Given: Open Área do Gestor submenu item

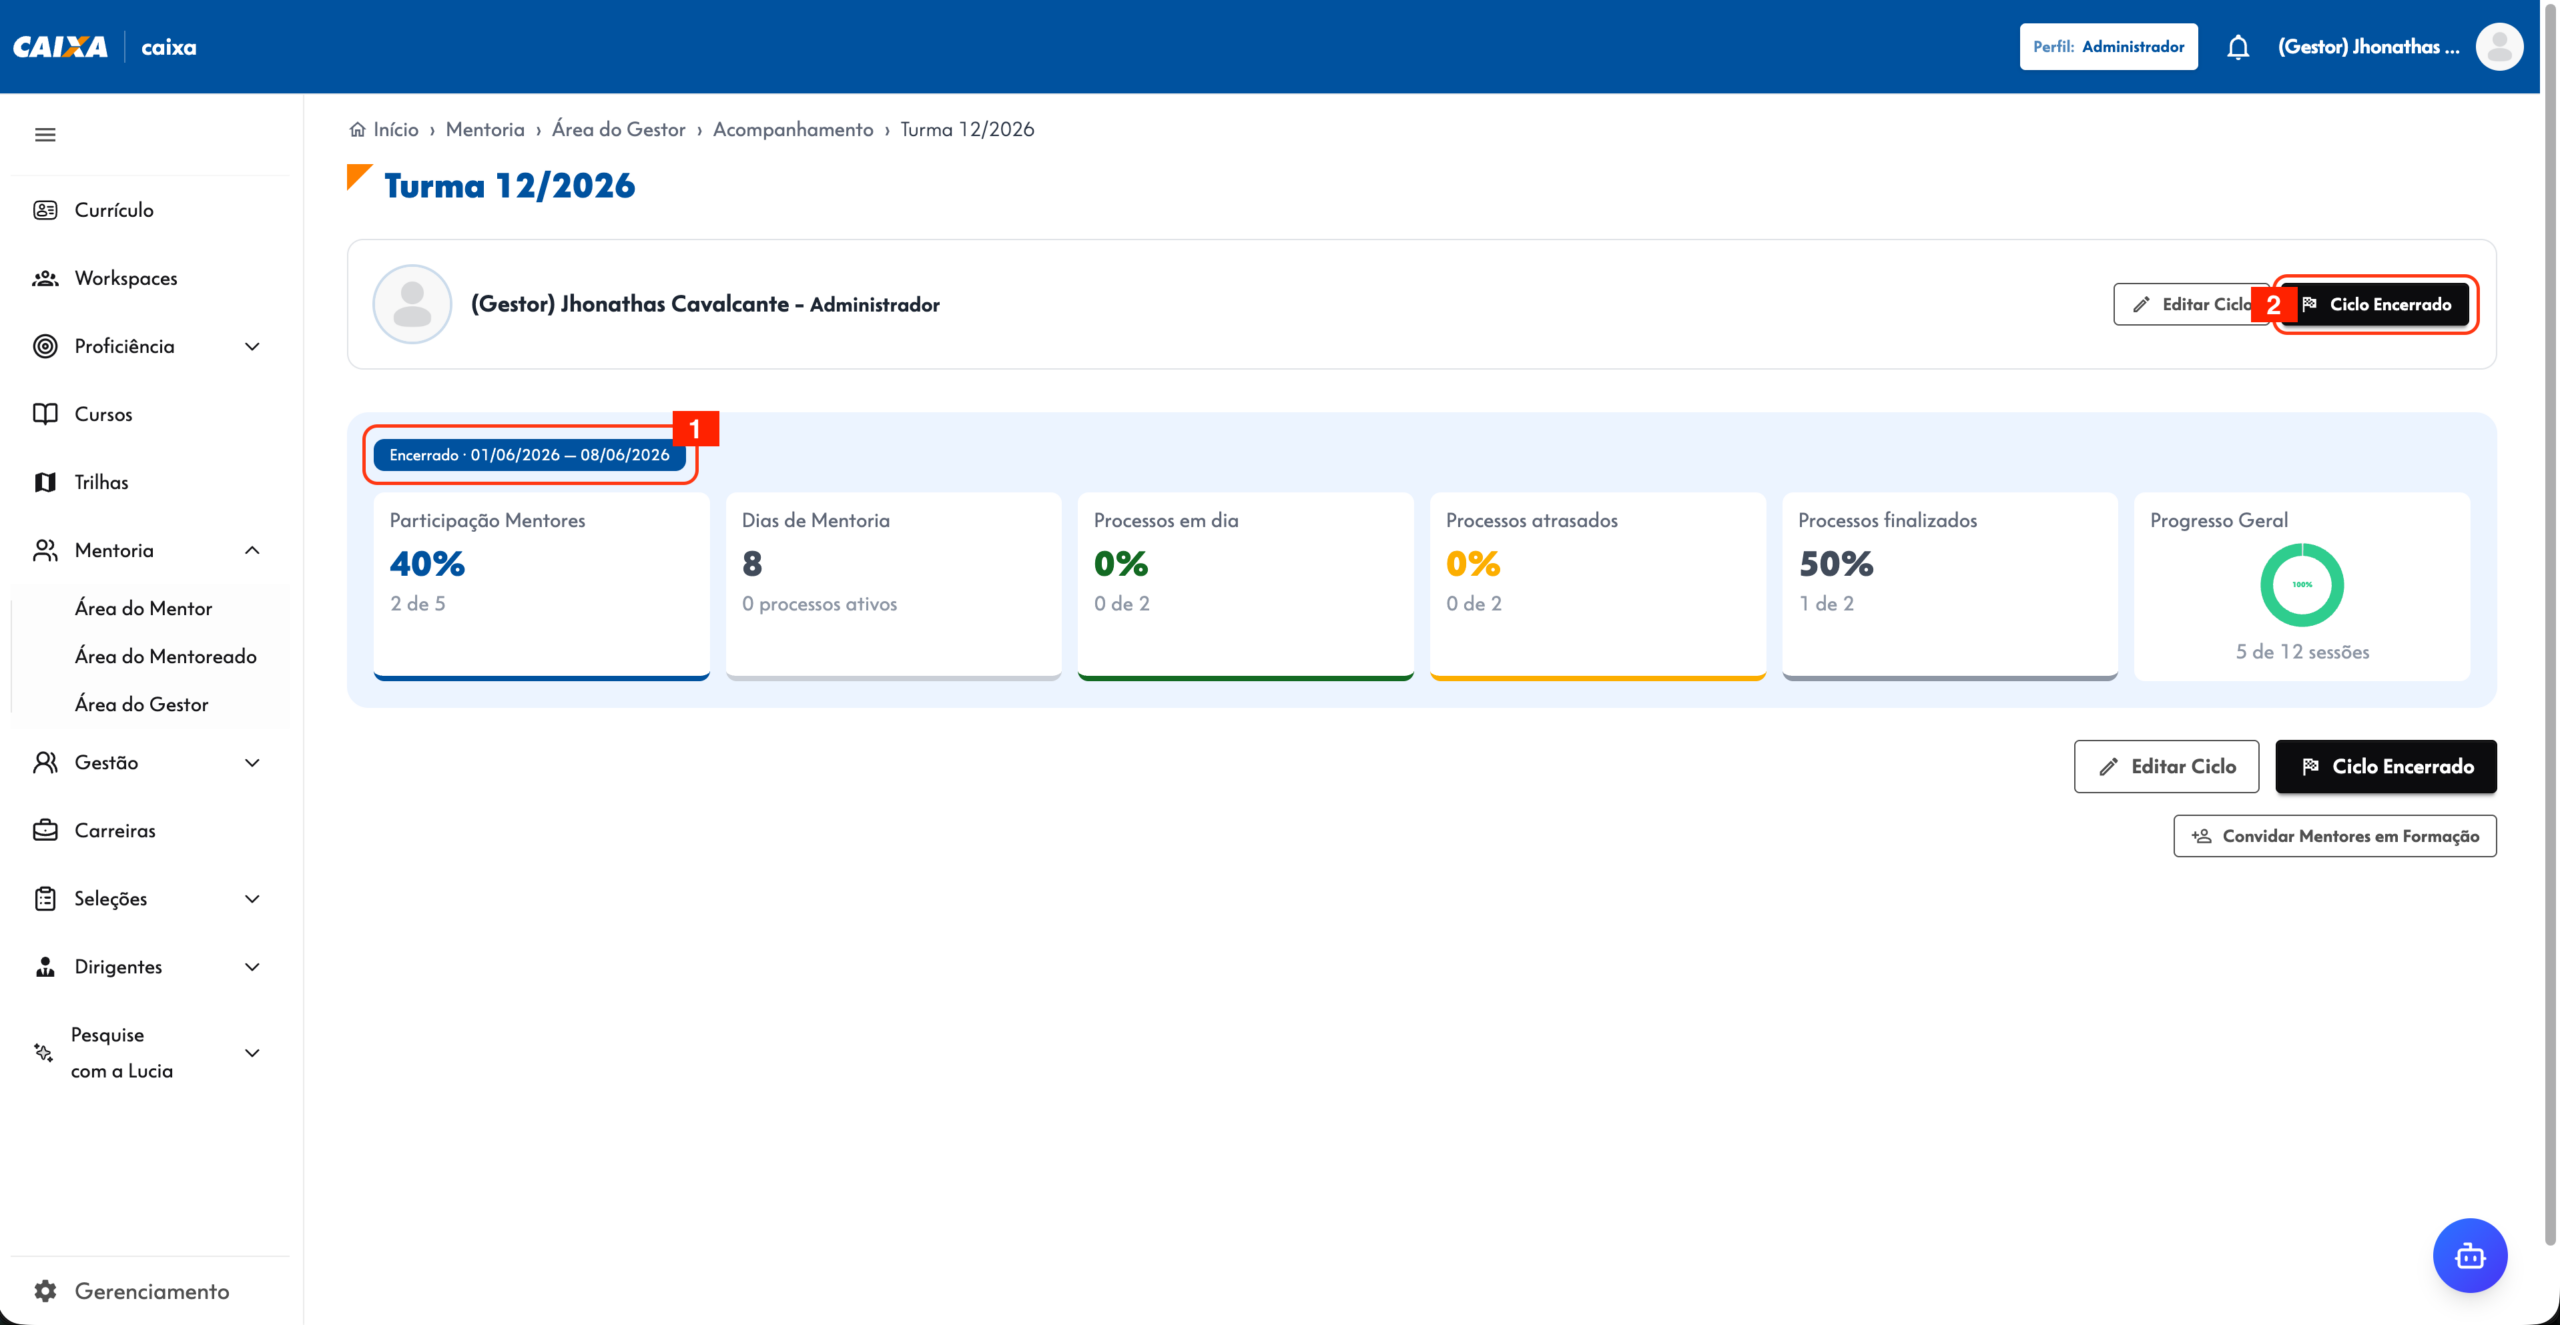Looking at the screenshot, I should point(141,704).
